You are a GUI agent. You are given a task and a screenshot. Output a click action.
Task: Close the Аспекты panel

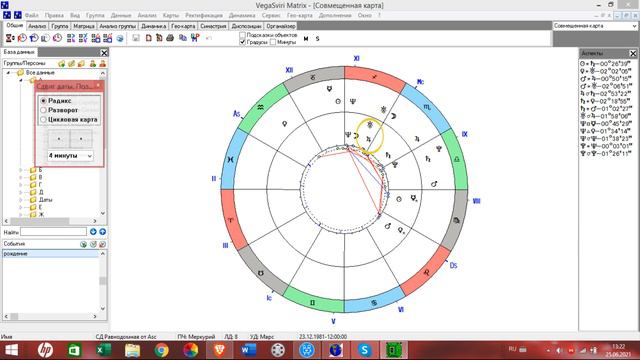coord(633,53)
